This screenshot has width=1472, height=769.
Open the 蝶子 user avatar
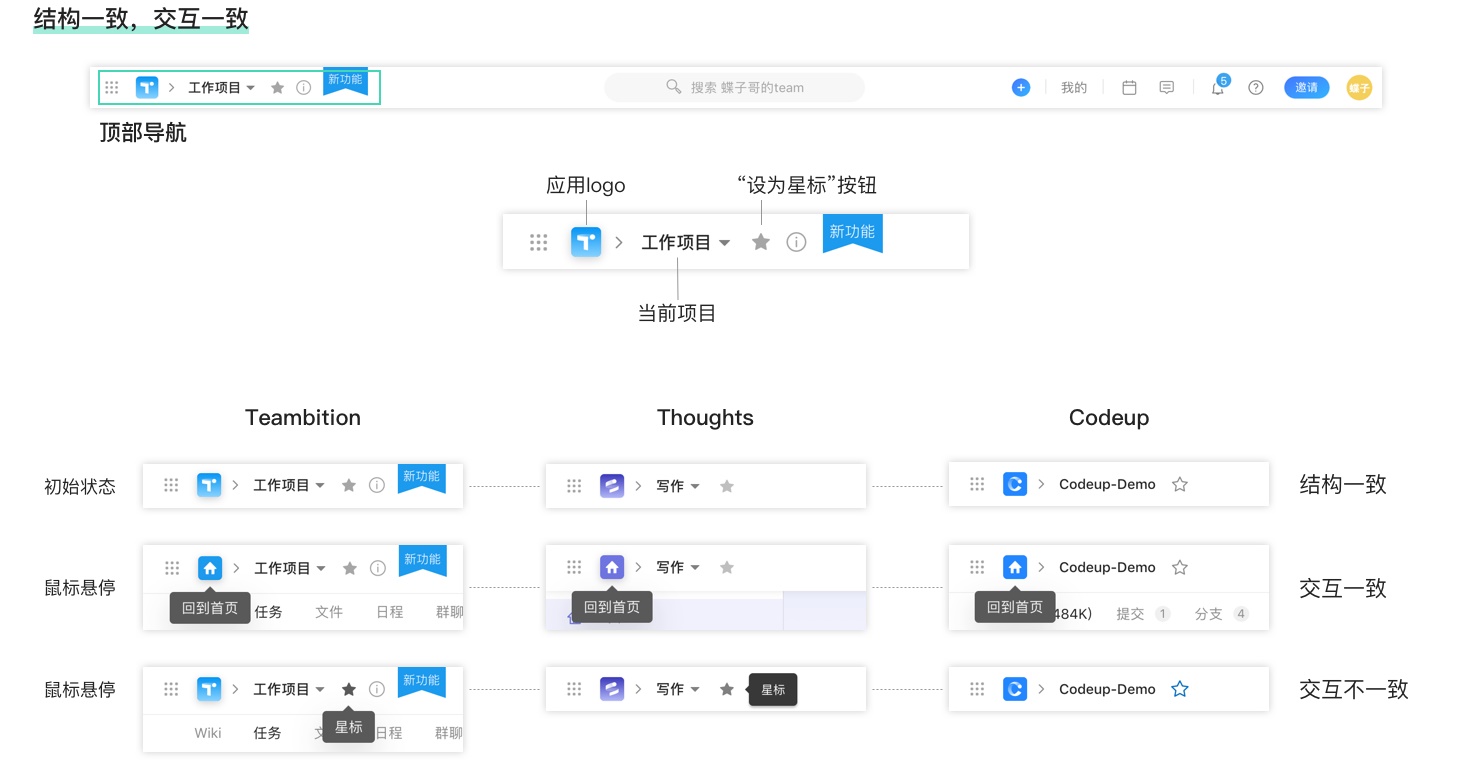(x=1359, y=88)
